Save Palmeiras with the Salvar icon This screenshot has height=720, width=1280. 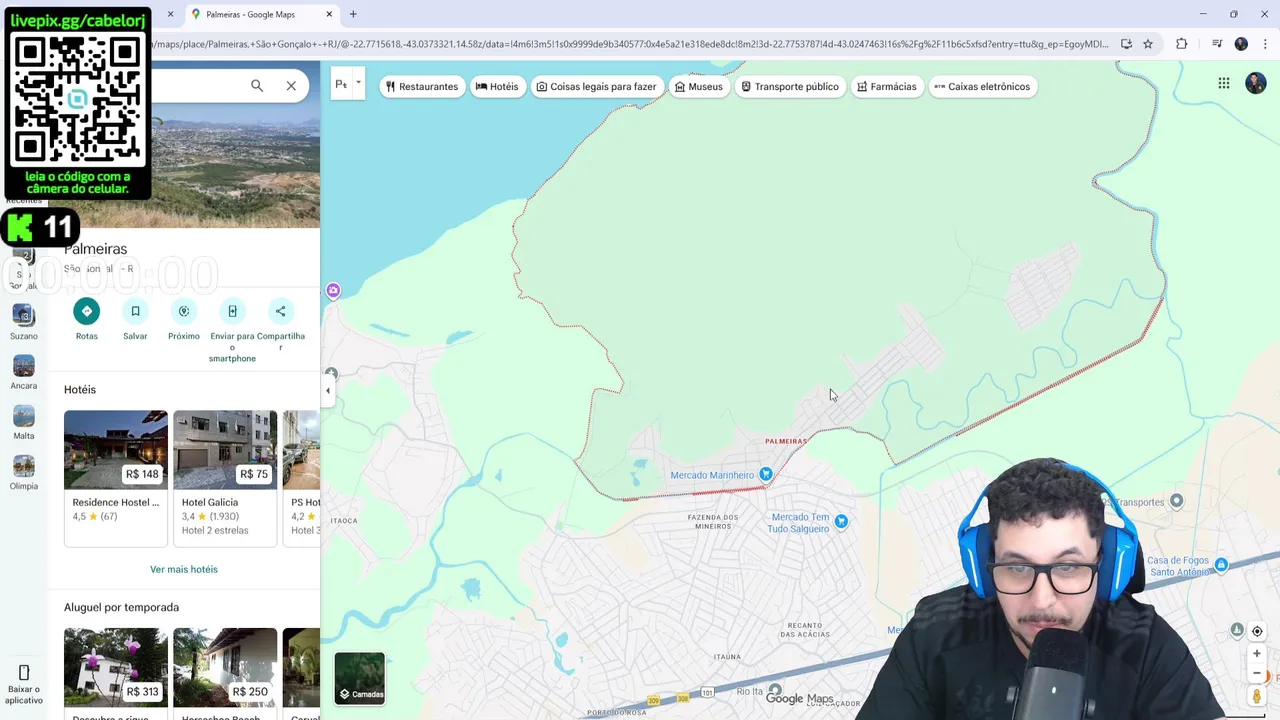135,311
